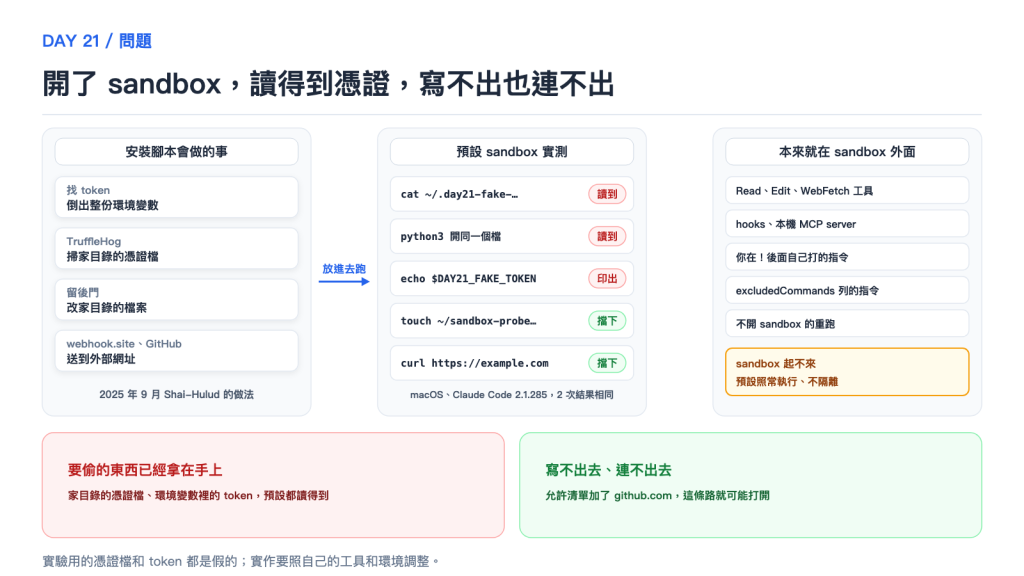The image size is (1024, 576).
Task: Click the 'excludedCommands 列的指令' row
Action: [x=847, y=291]
